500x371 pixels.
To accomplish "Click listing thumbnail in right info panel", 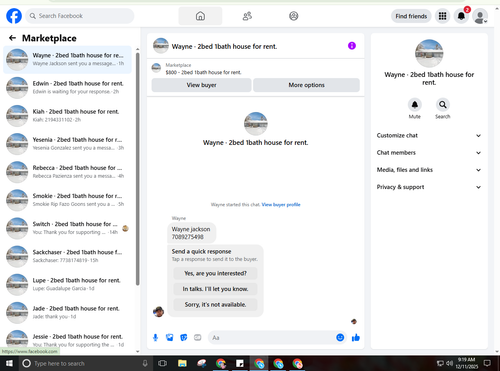I will [429, 53].
